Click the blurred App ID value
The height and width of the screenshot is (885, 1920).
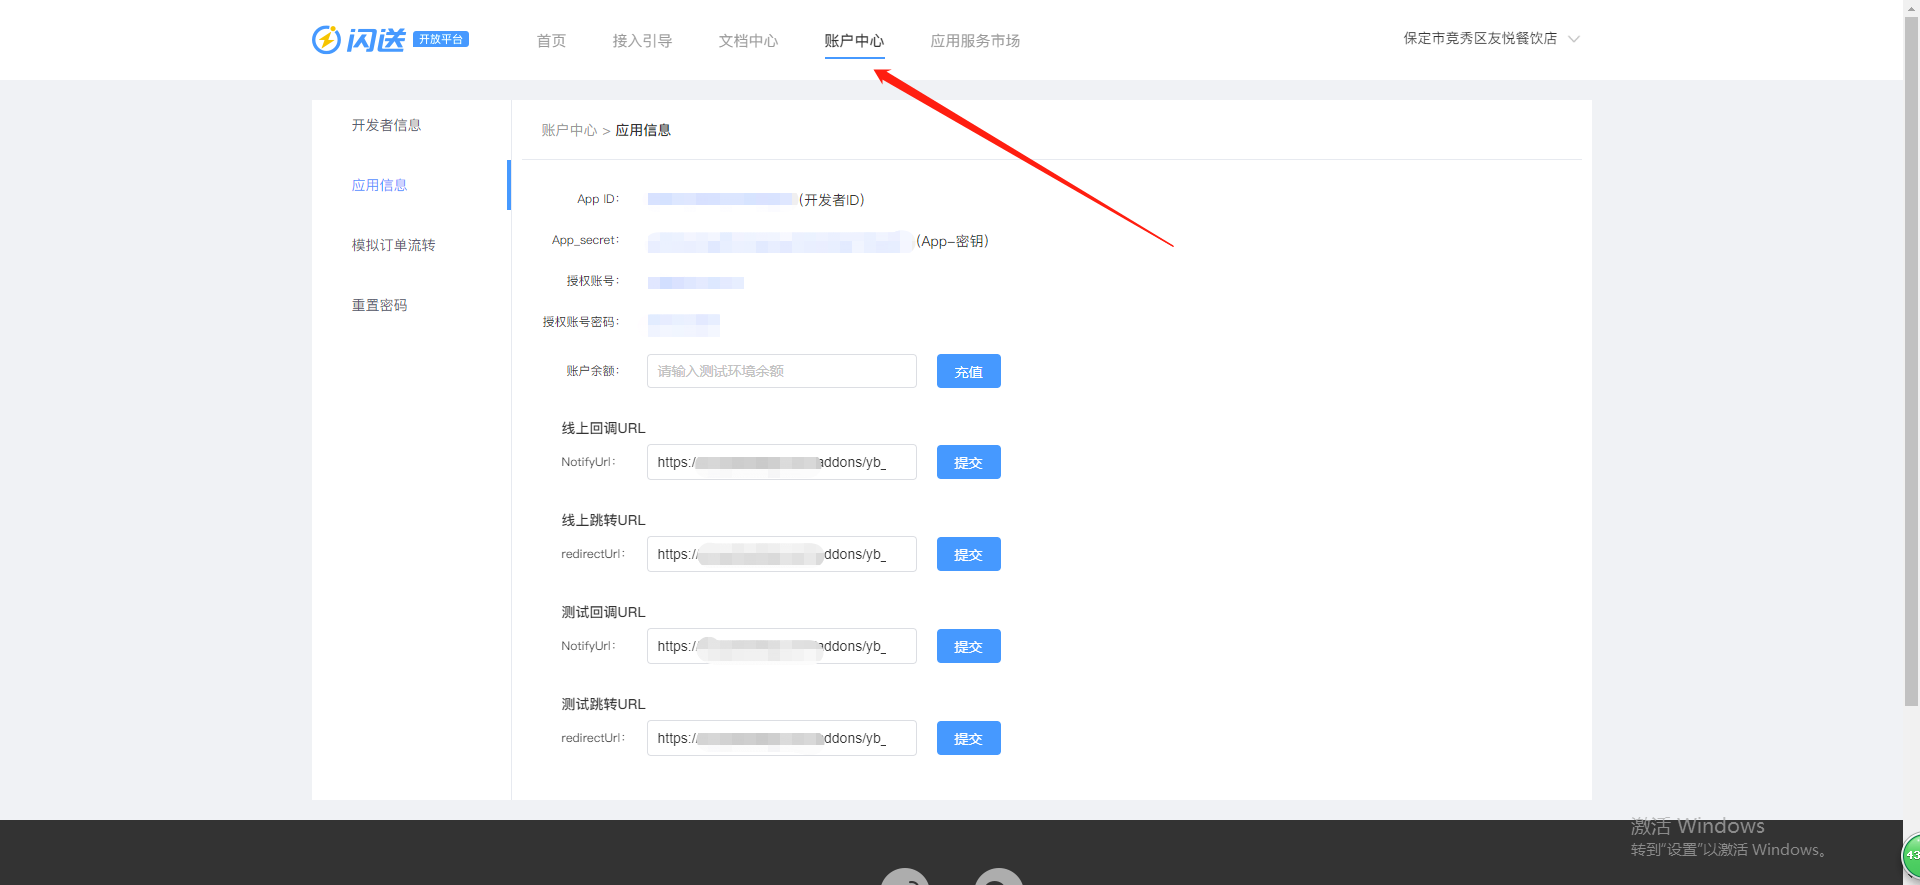(x=722, y=199)
